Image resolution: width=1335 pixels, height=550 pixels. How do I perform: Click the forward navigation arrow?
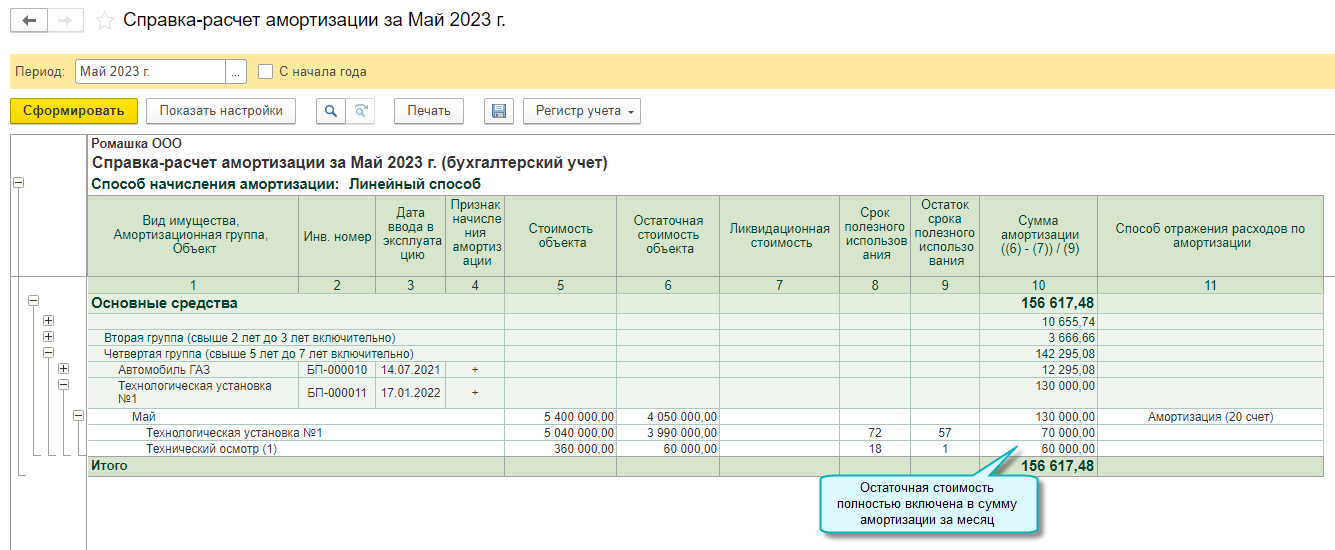66,20
